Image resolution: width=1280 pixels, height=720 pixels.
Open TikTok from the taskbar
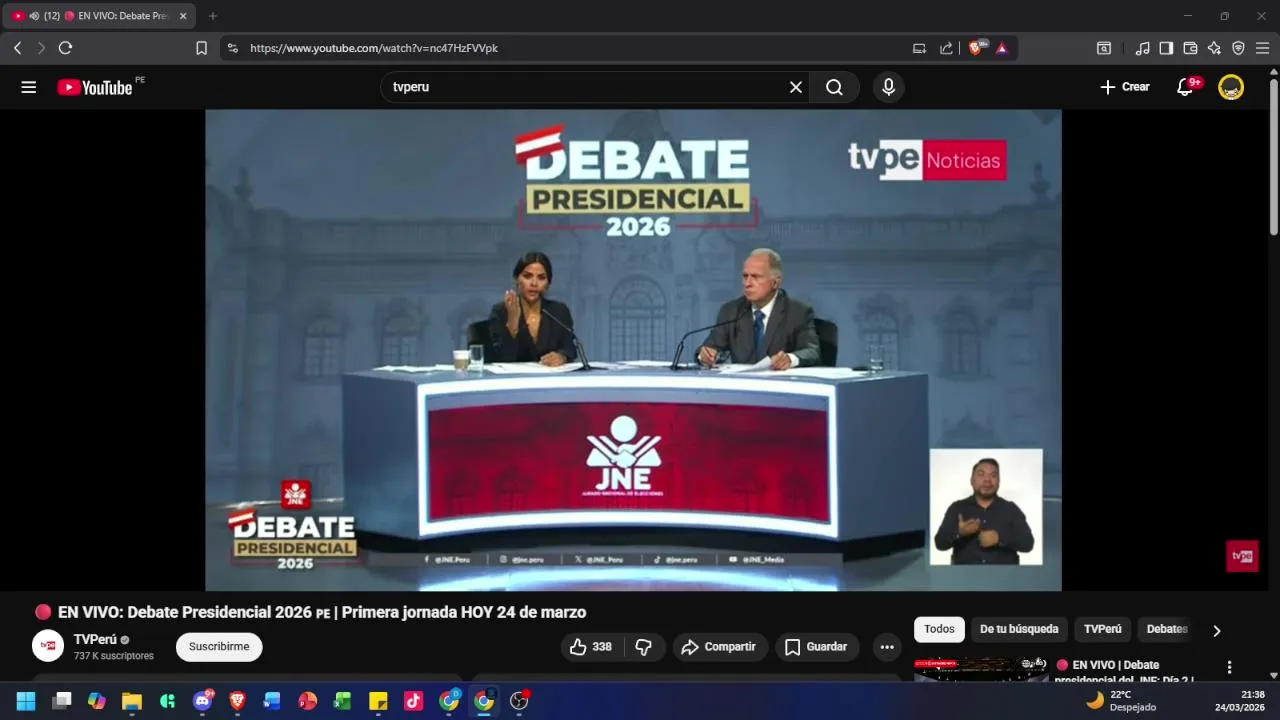click(413, 701)
